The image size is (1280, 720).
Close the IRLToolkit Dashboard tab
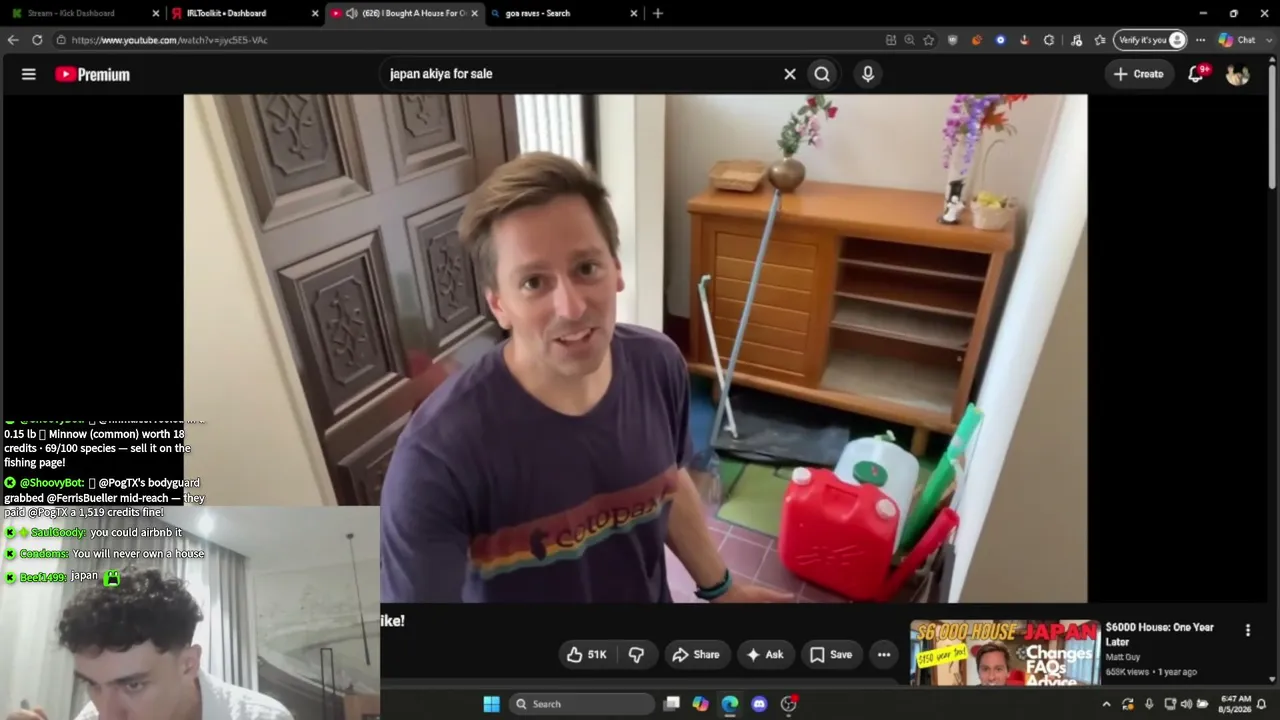point(315,13)
